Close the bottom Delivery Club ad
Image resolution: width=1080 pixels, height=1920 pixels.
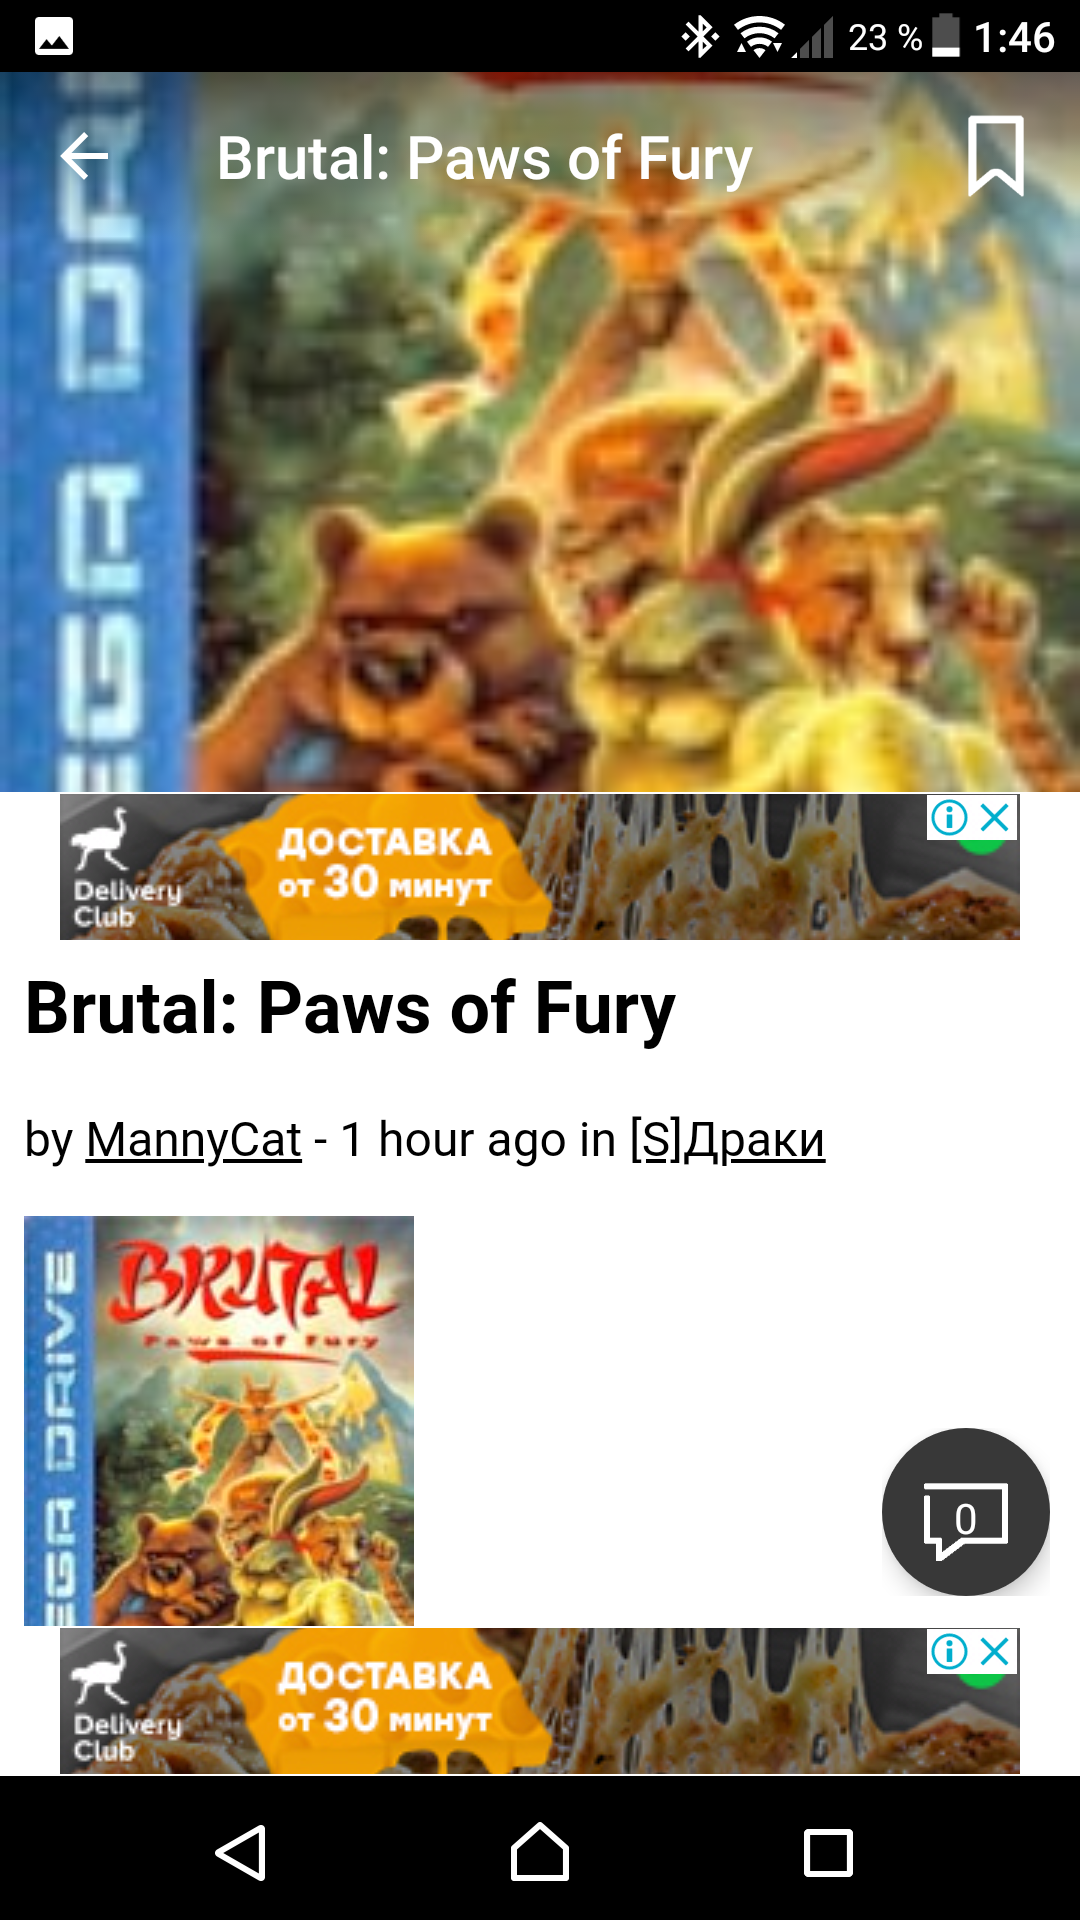pyautogui.click(x=995, y=1652)
